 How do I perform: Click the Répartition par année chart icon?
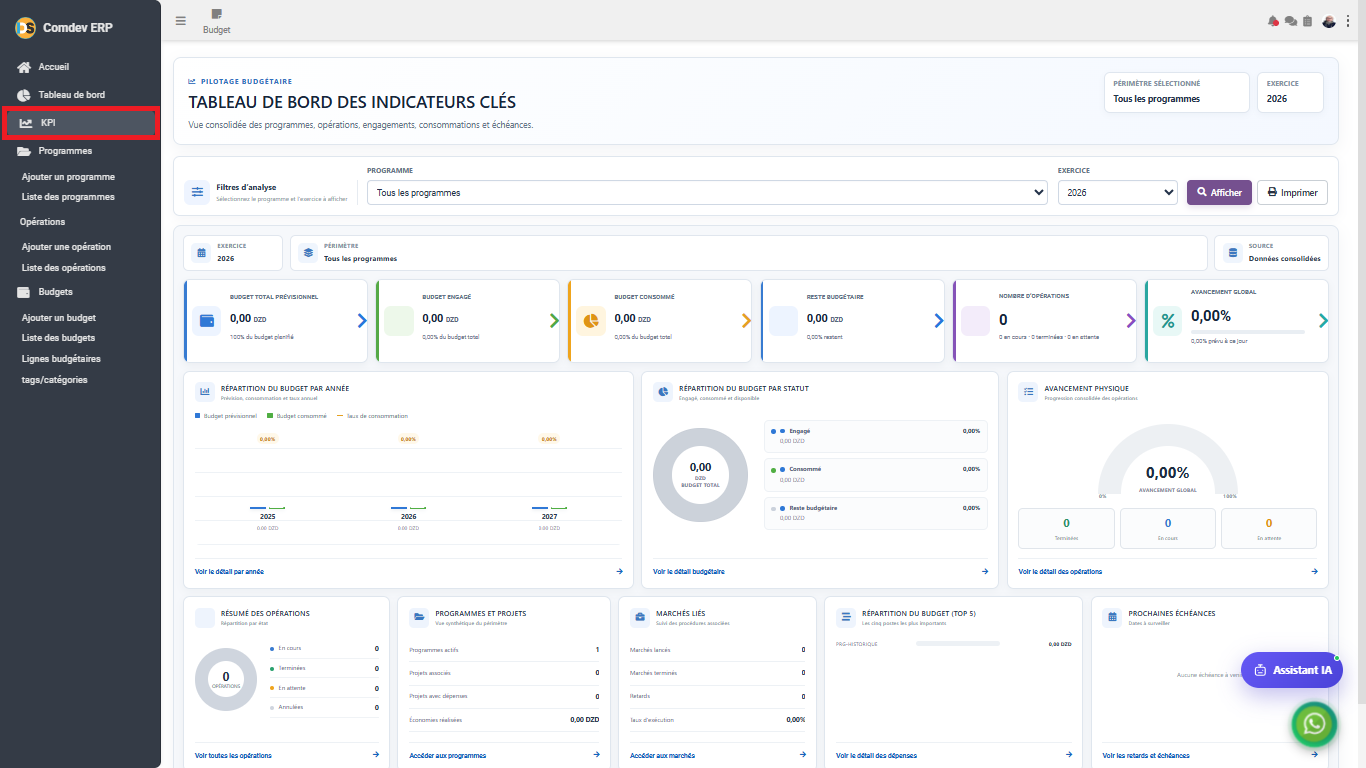point(205,392)
